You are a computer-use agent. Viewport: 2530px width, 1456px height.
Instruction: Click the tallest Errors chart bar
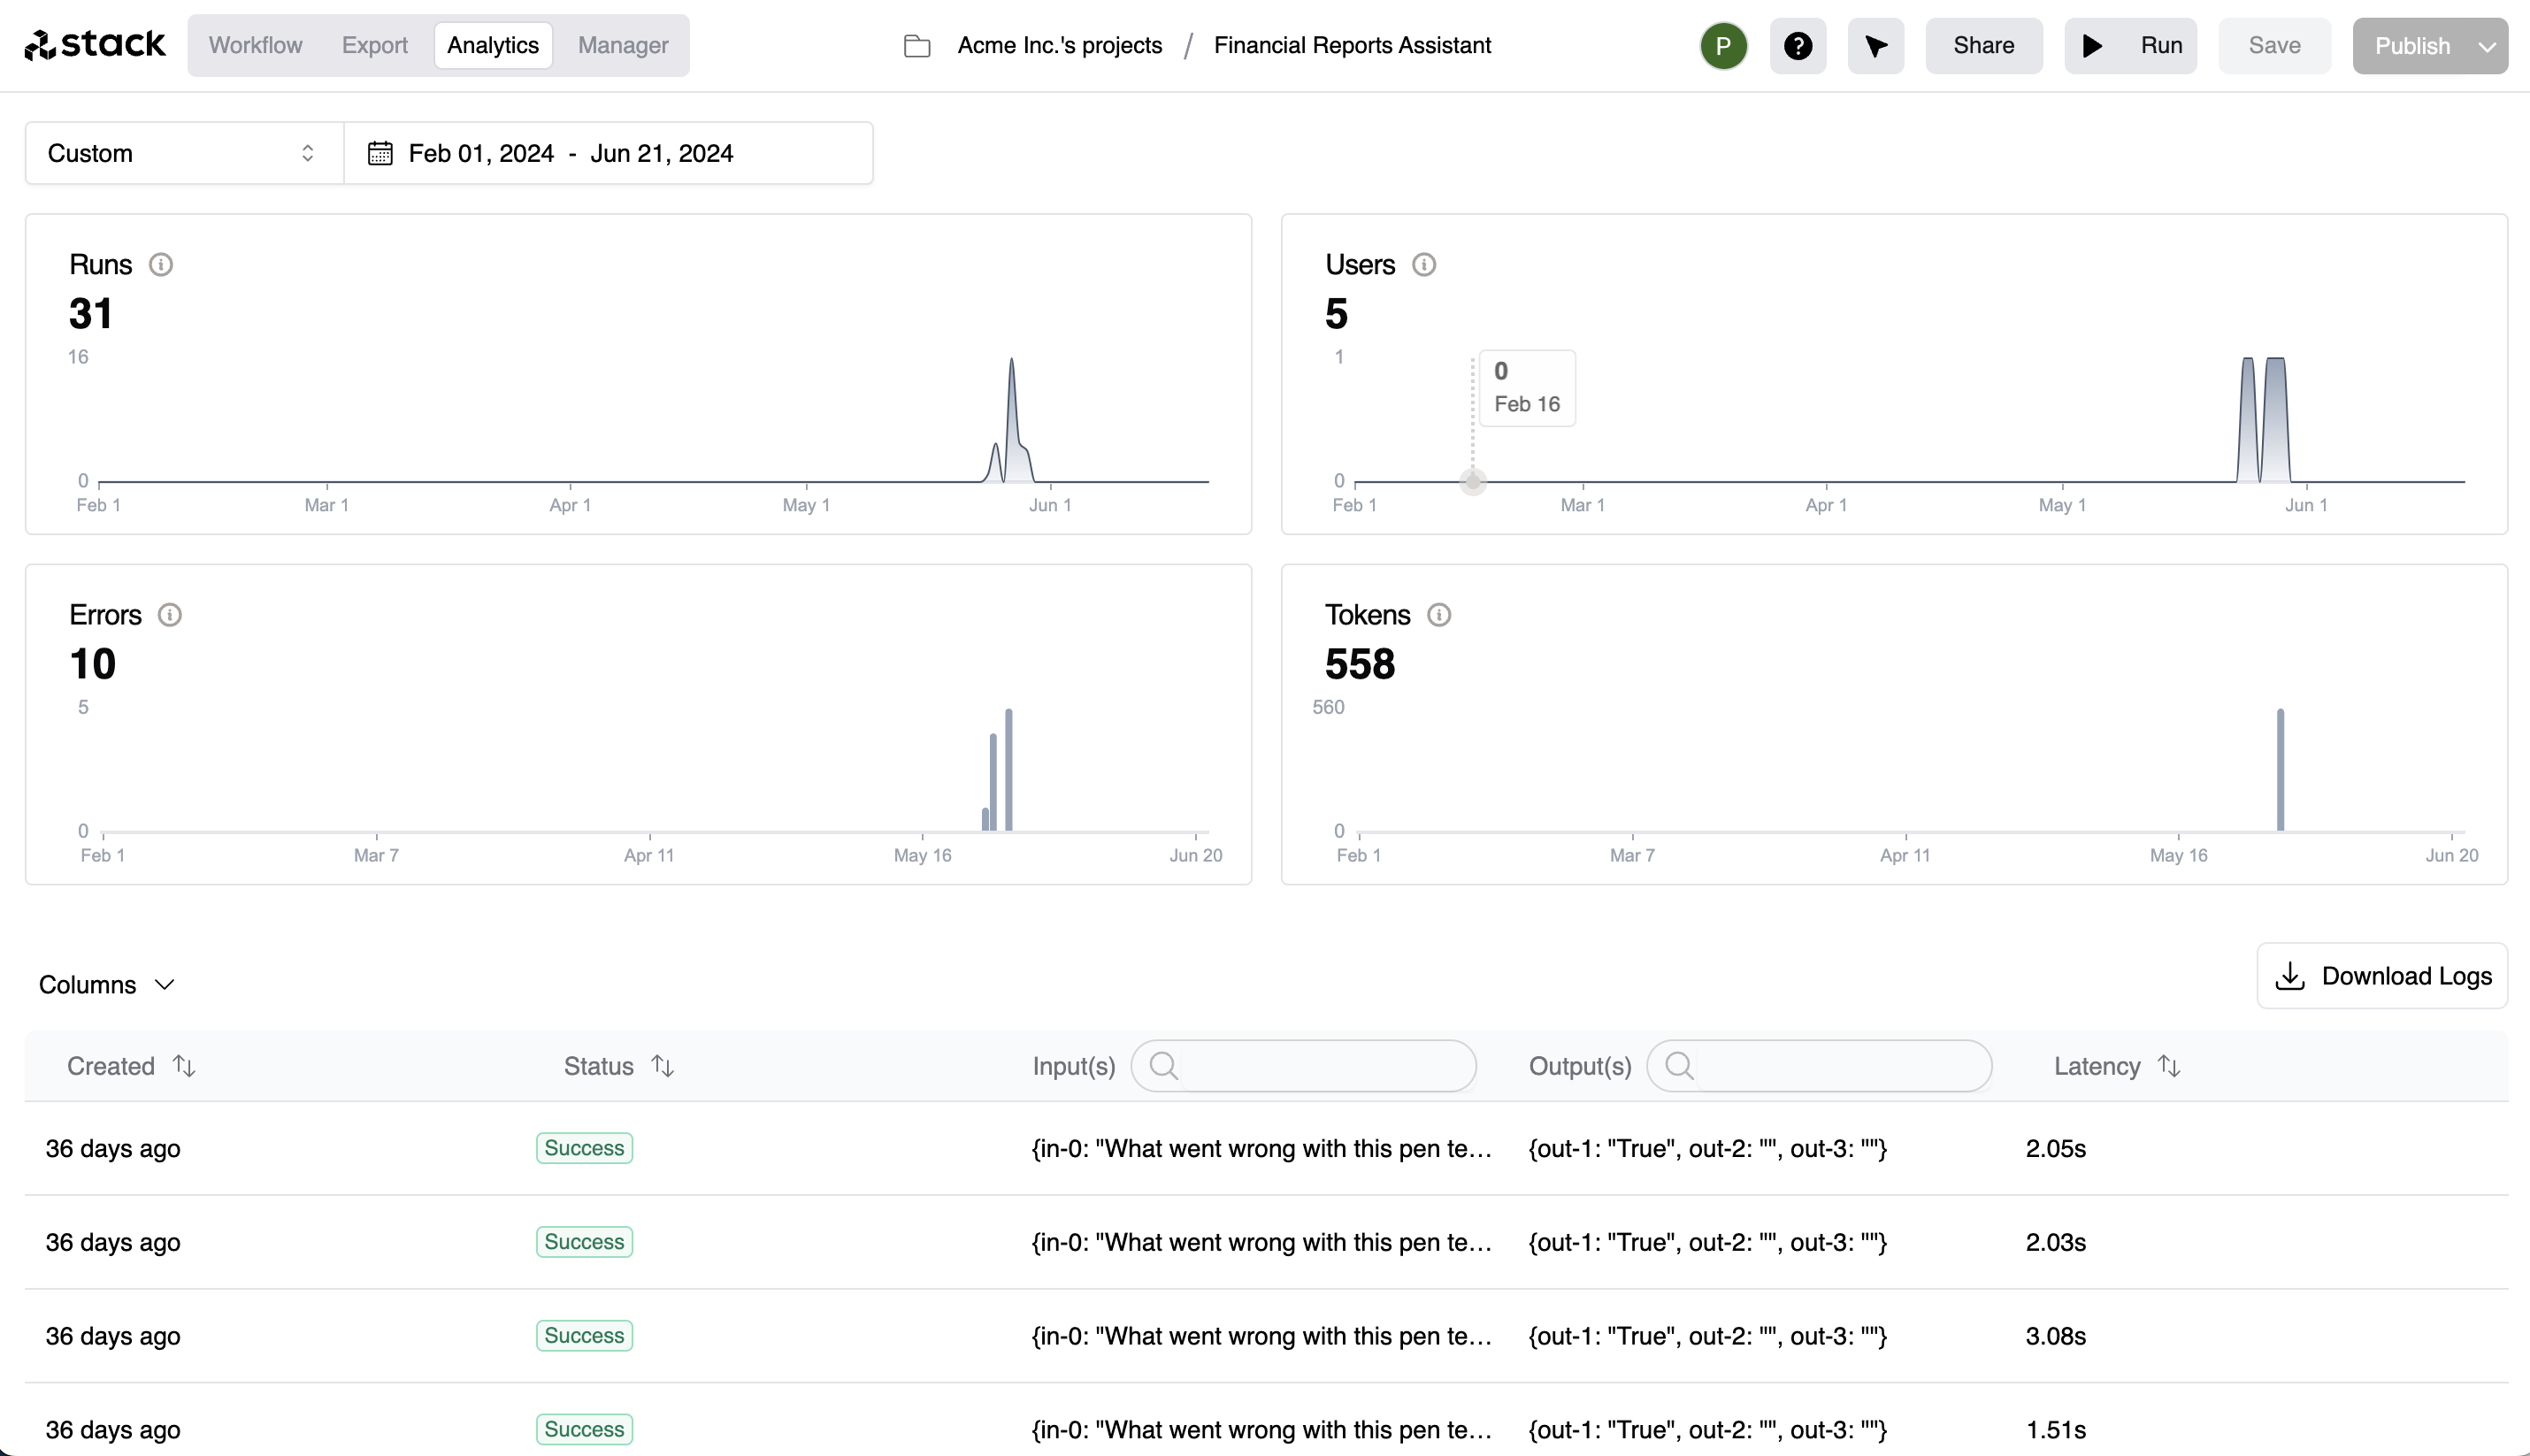[x=1009, y=770]
